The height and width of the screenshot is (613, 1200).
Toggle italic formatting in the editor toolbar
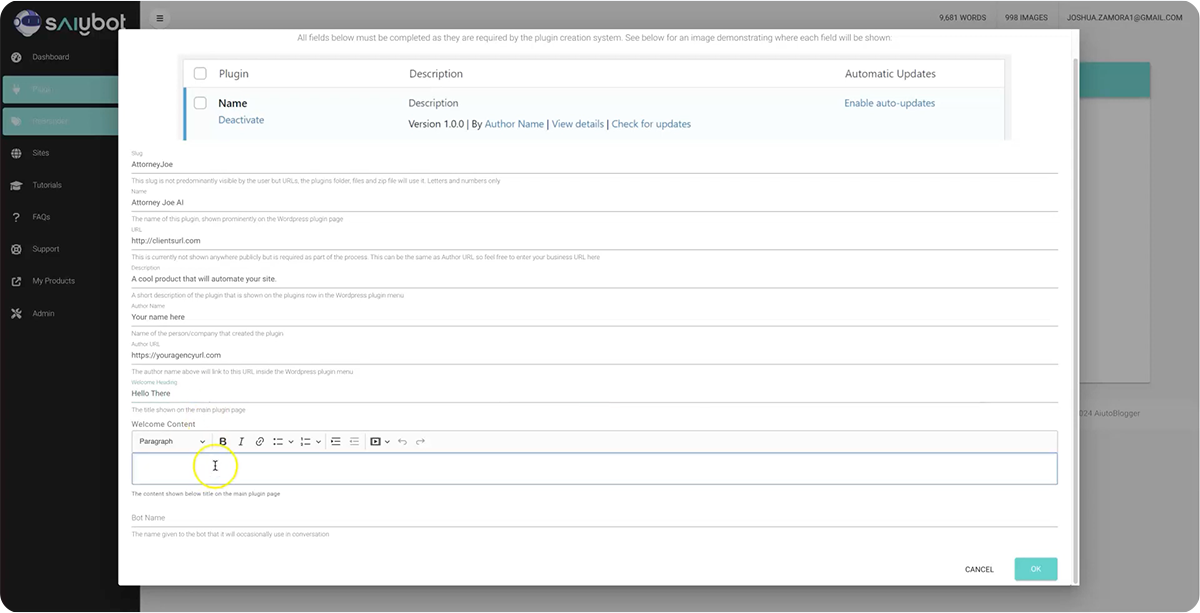pyautogui.click(x=241, y=441)
